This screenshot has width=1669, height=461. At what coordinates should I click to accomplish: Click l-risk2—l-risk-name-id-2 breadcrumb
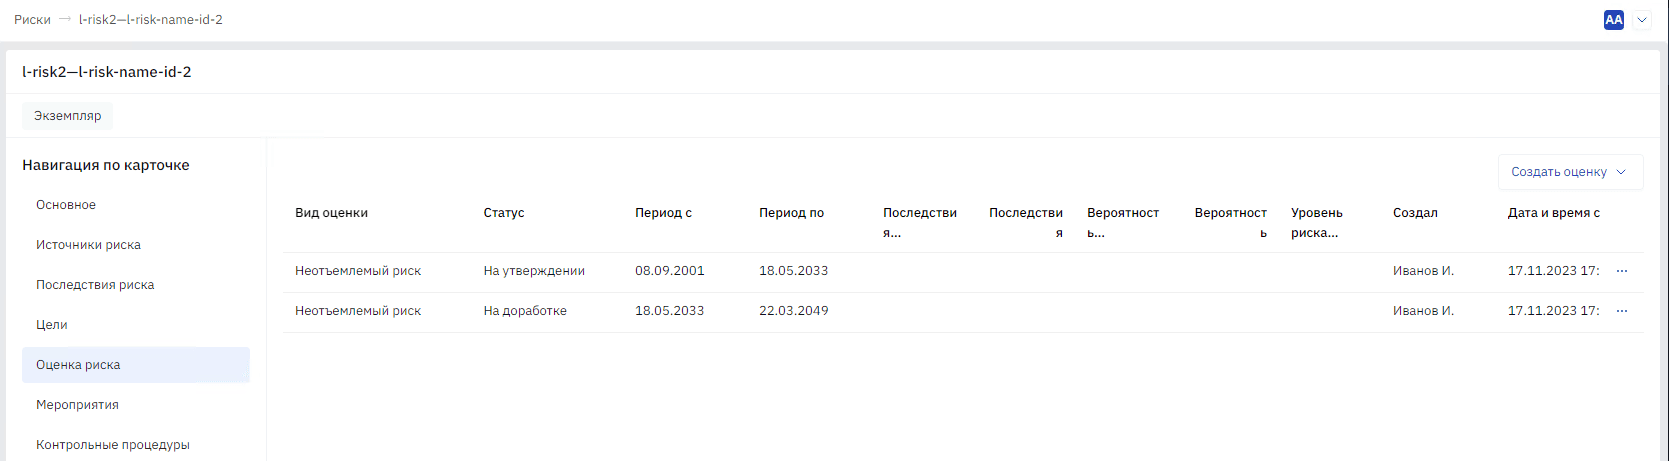point(151,20)
